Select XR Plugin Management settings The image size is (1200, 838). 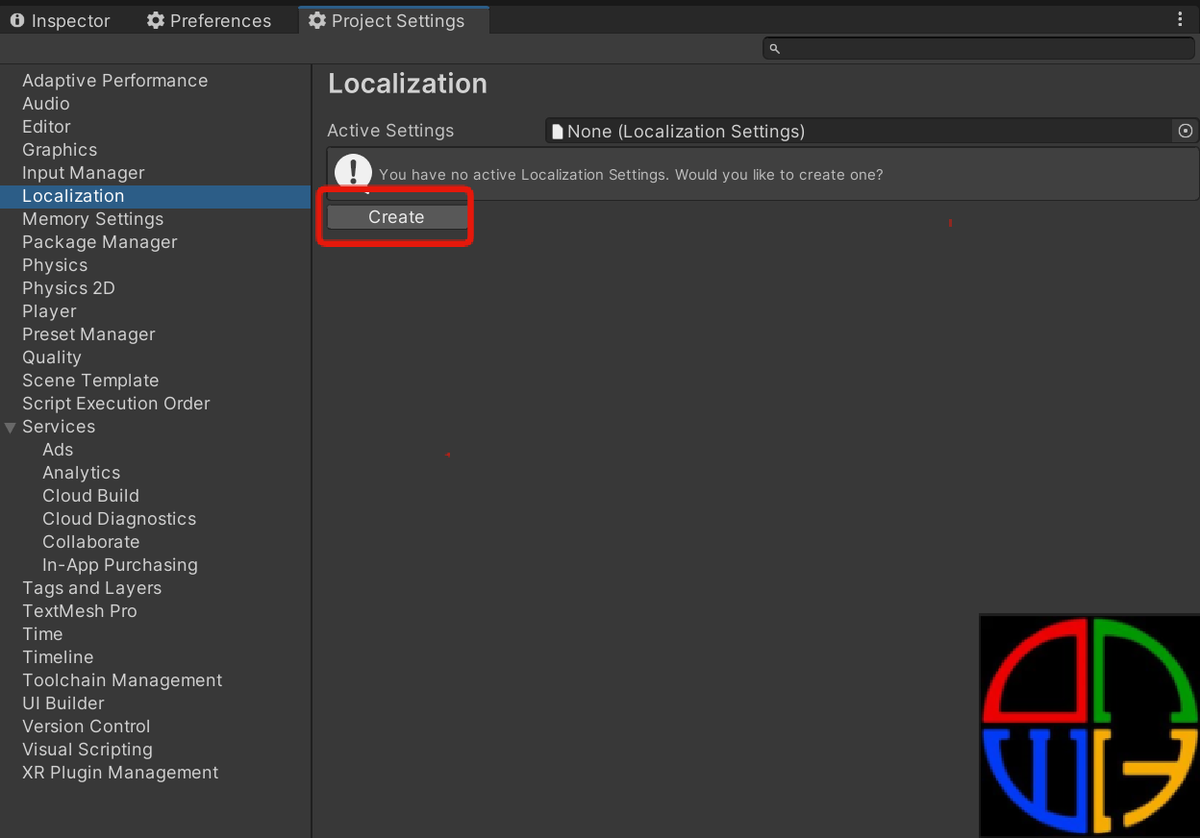pos(120,772)
